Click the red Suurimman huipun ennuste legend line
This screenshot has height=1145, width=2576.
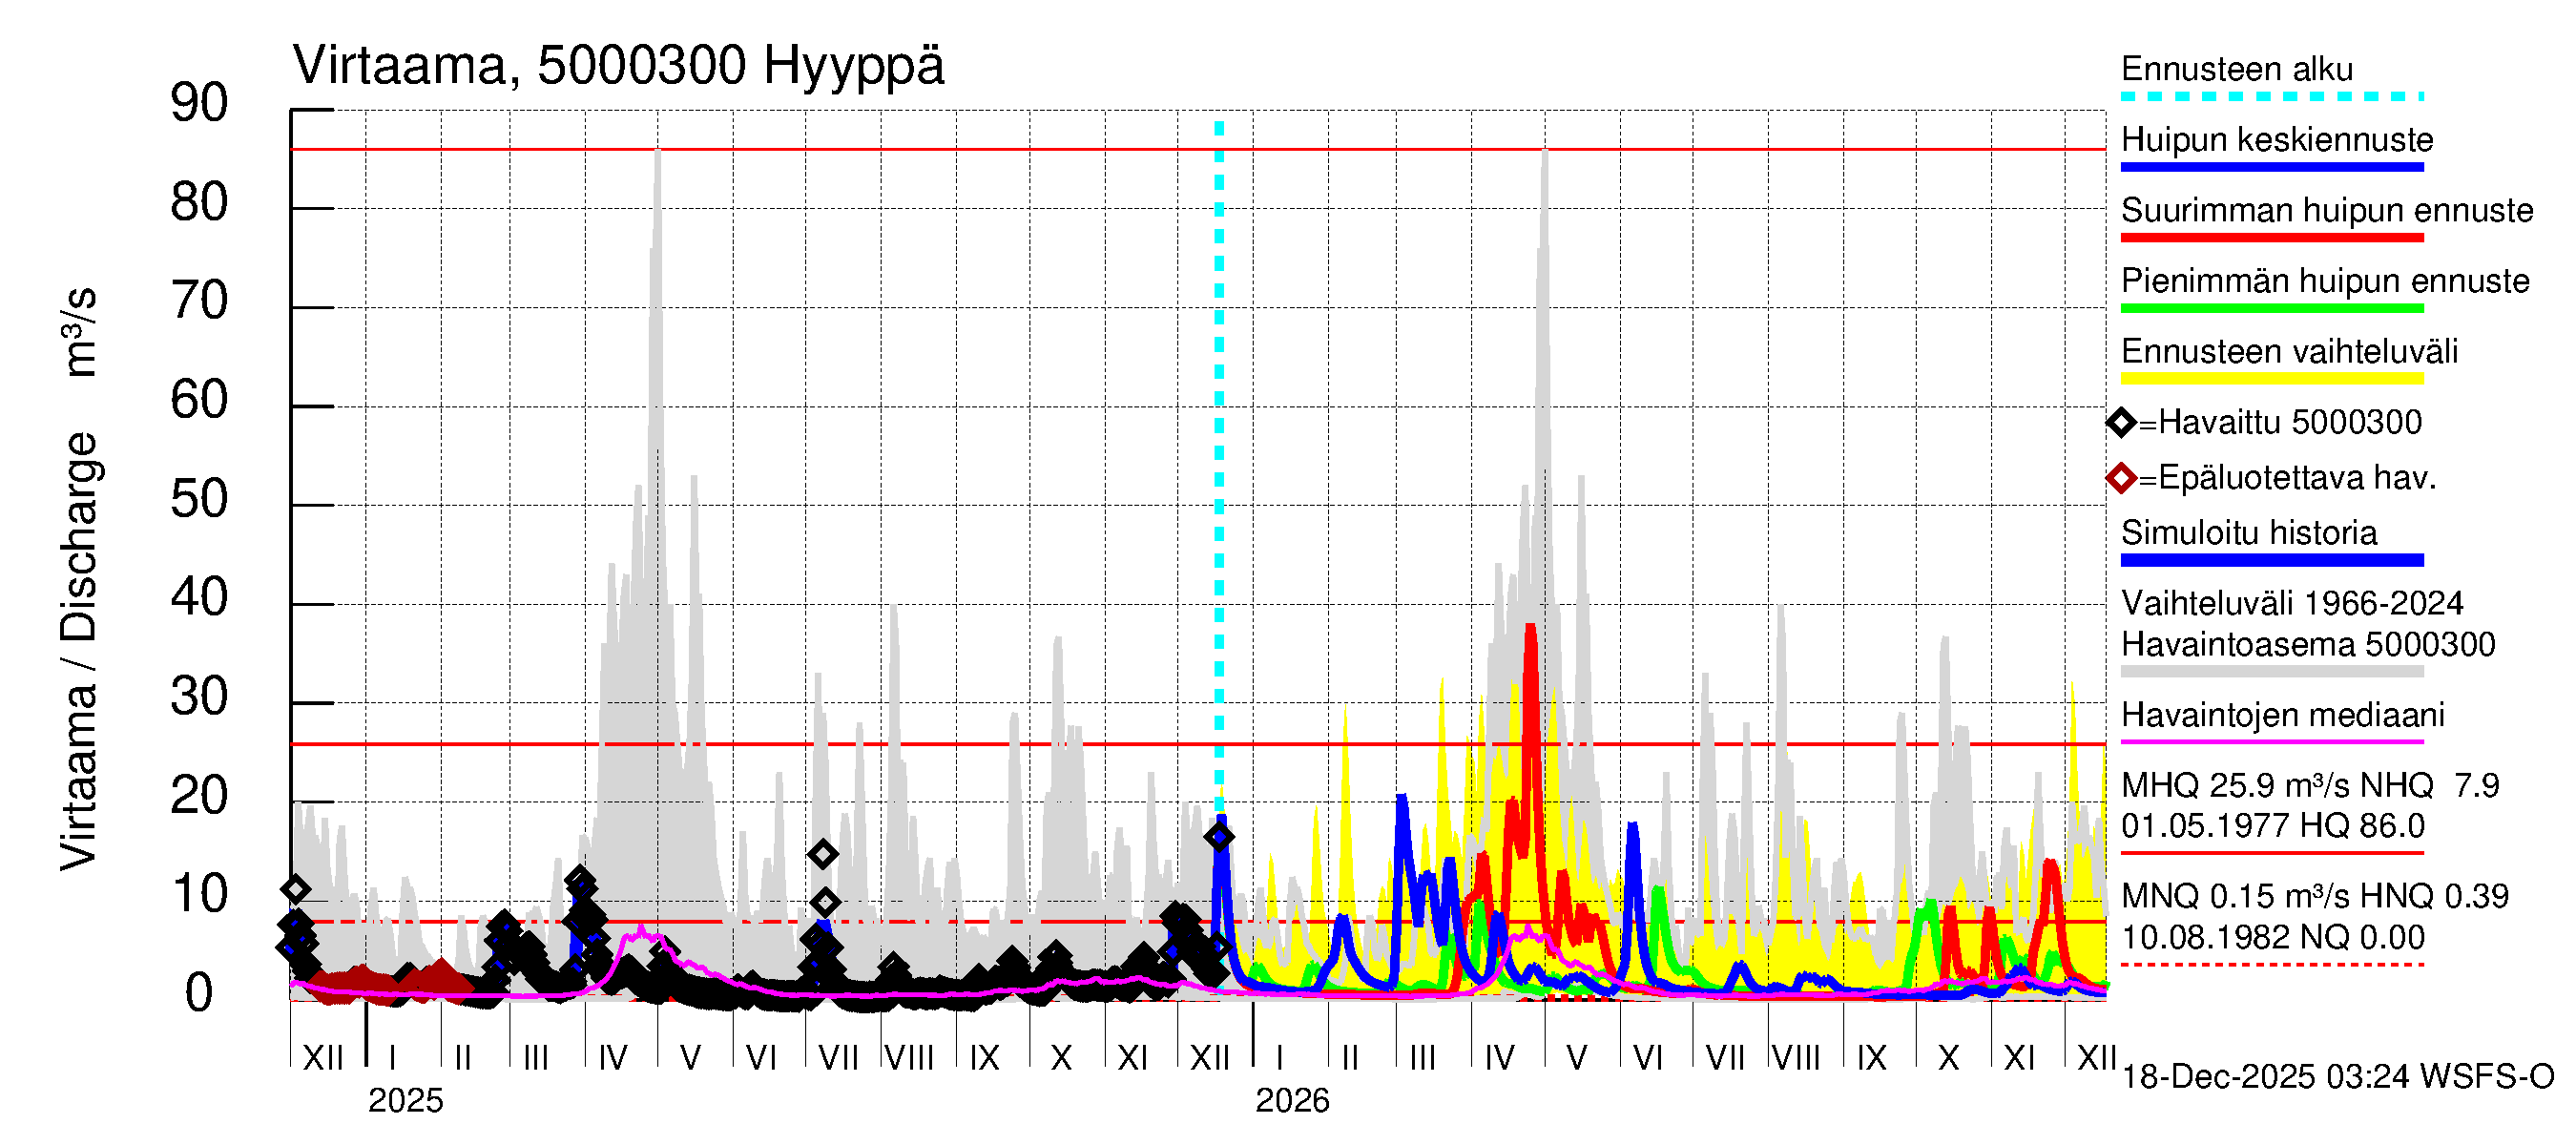pyautogui.click(x=2271, y=238)
